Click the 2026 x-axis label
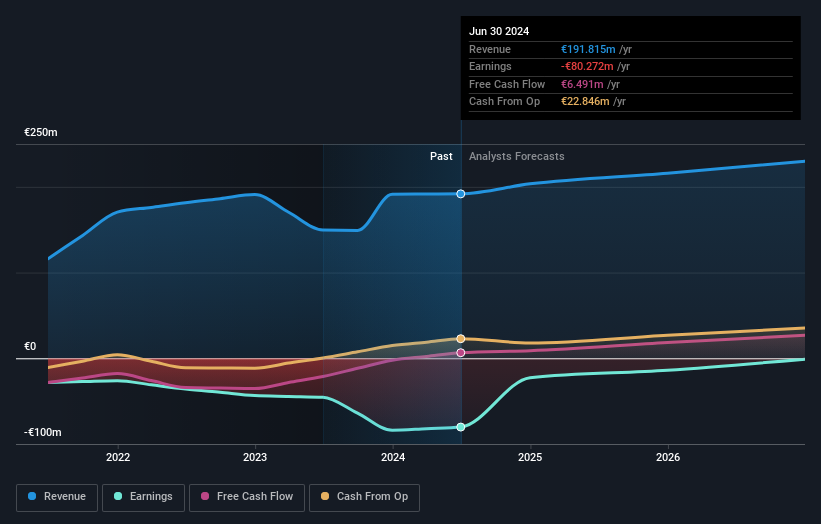 click(x=668, y=458)
